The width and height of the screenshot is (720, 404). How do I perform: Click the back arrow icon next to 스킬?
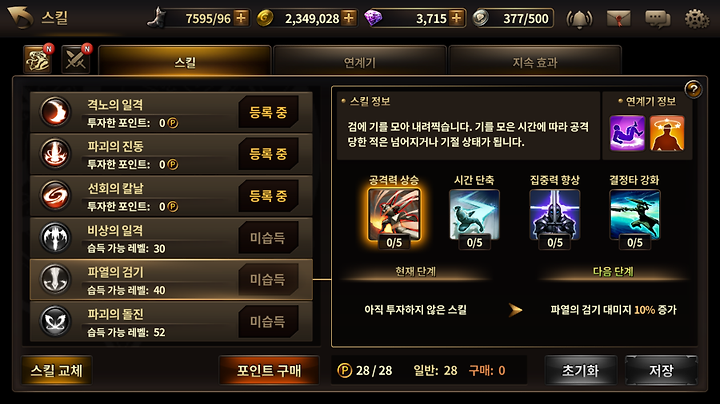tap(20, 17)
